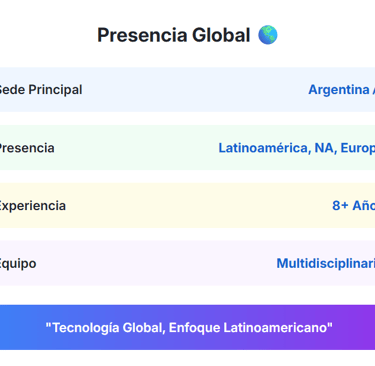Screen dimensions: 375x366
Task: Click the Argentina value text
Action: coord(341,90)
